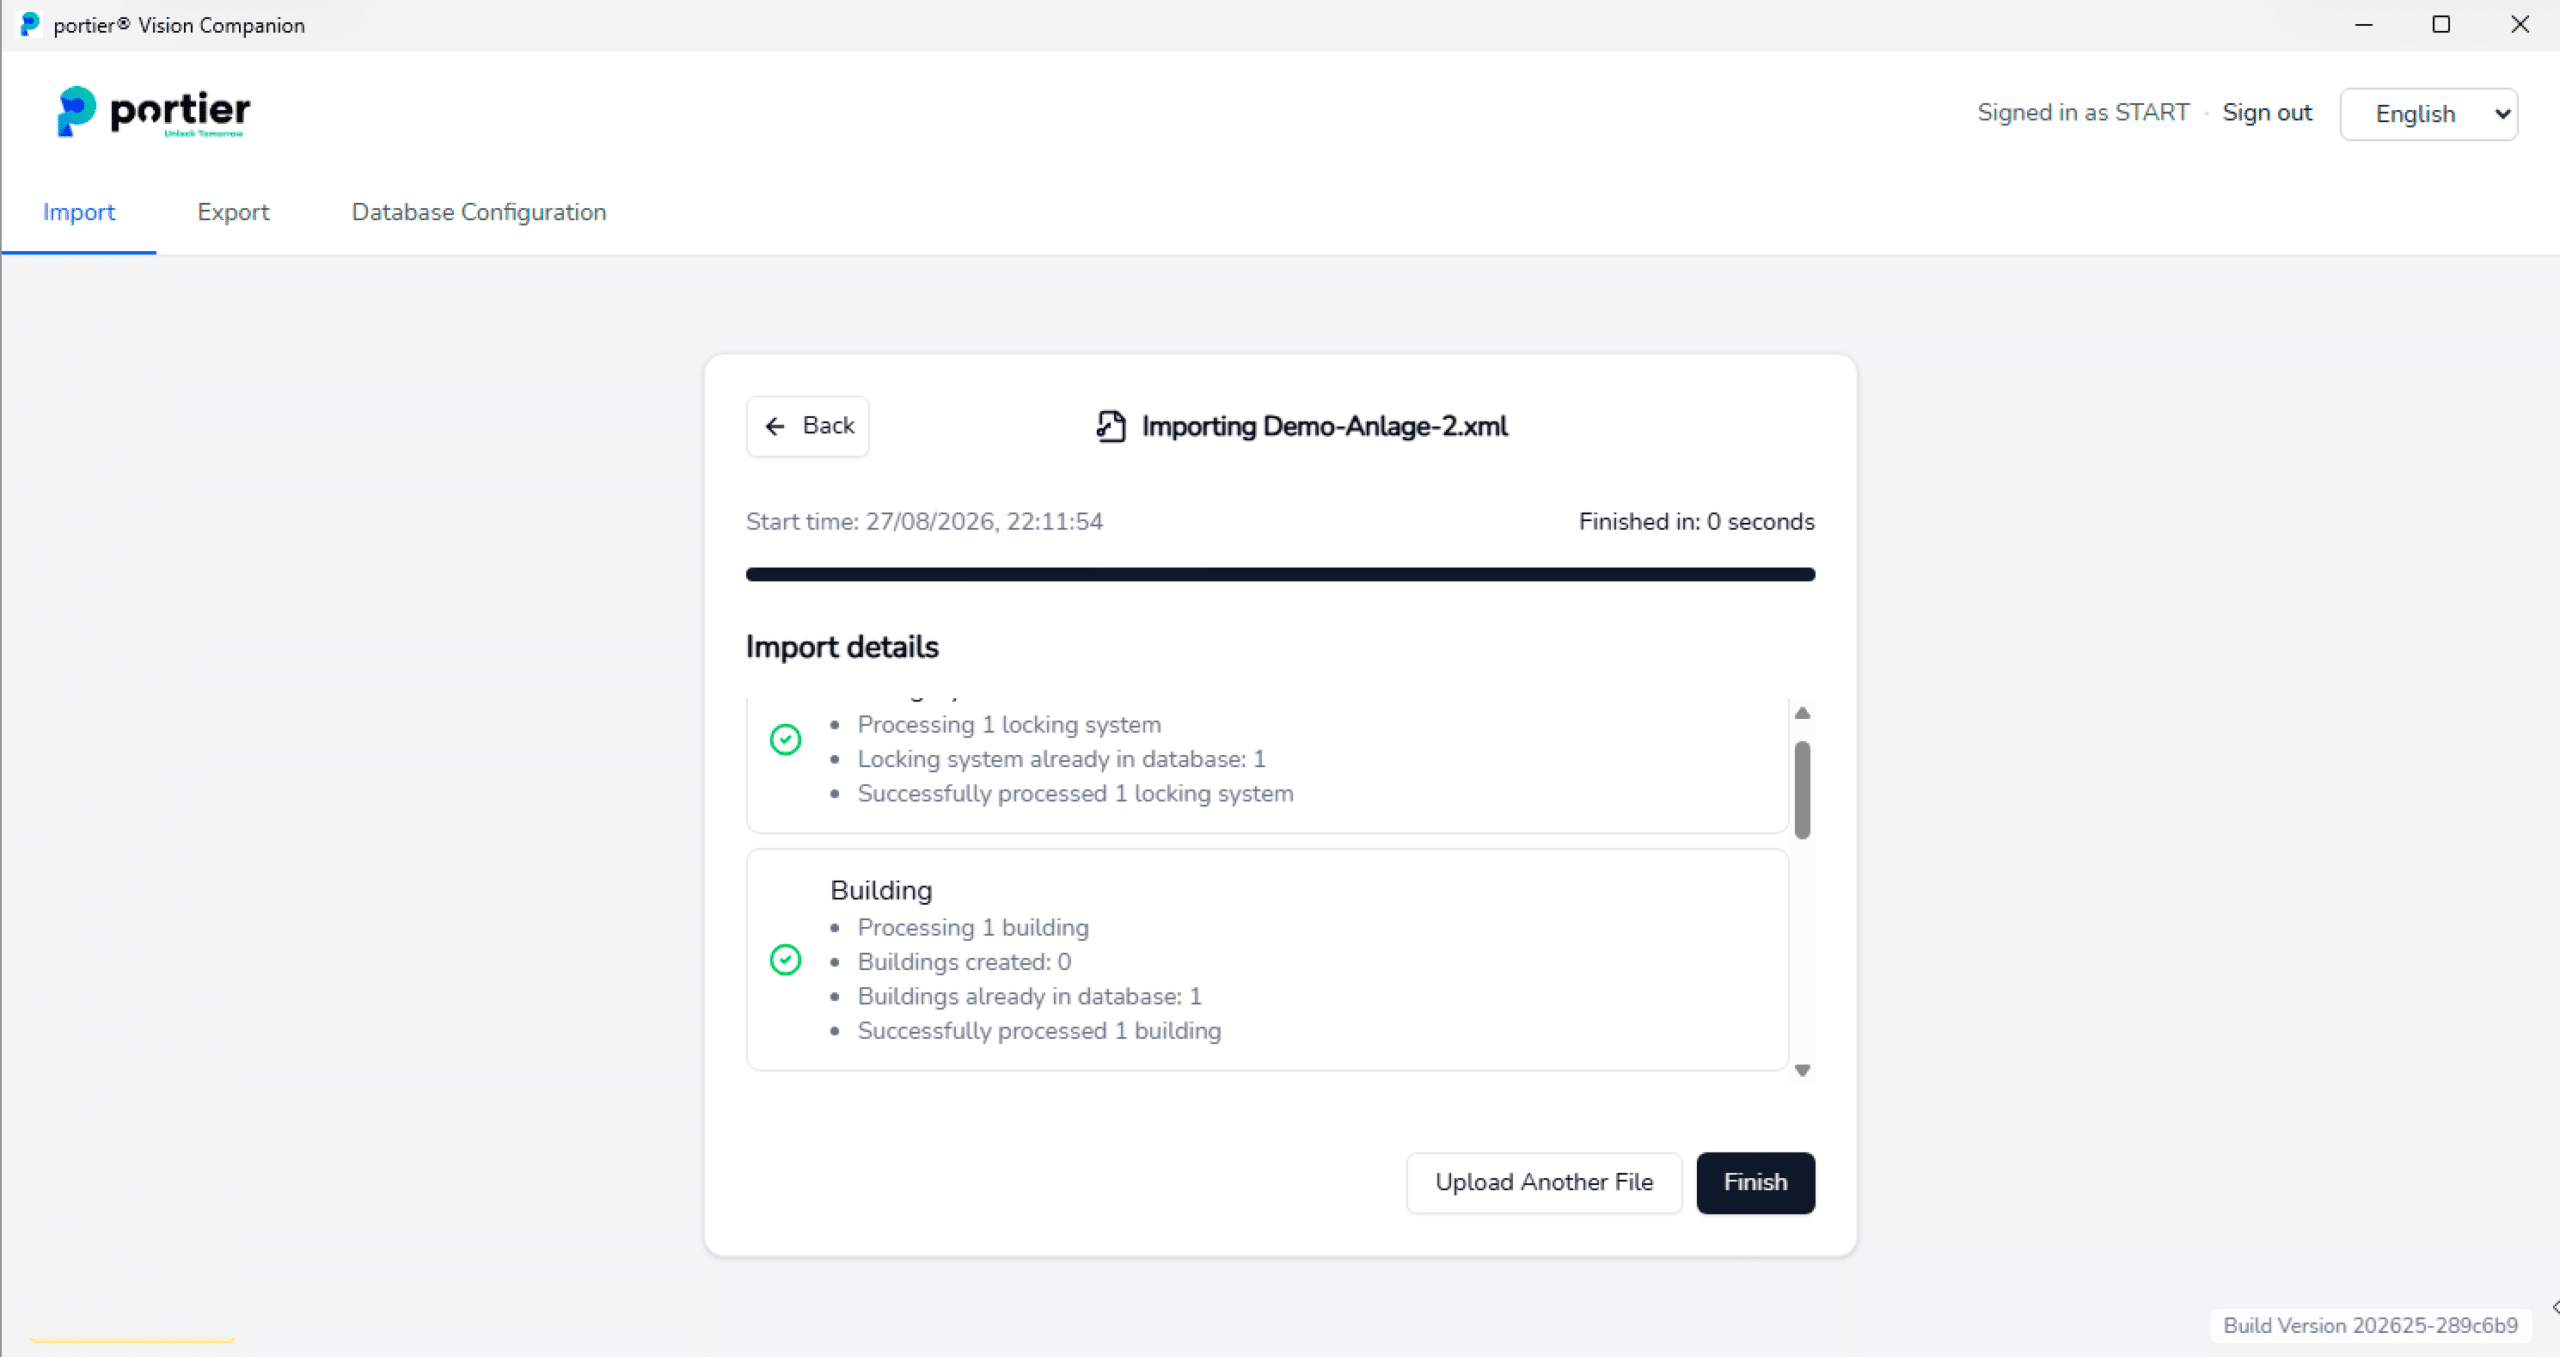The height and width of the screenshot is (1357, 2560).
Task: Click 'Successfully processed 1 locking system' line
Action: (x=1075, y=794)
